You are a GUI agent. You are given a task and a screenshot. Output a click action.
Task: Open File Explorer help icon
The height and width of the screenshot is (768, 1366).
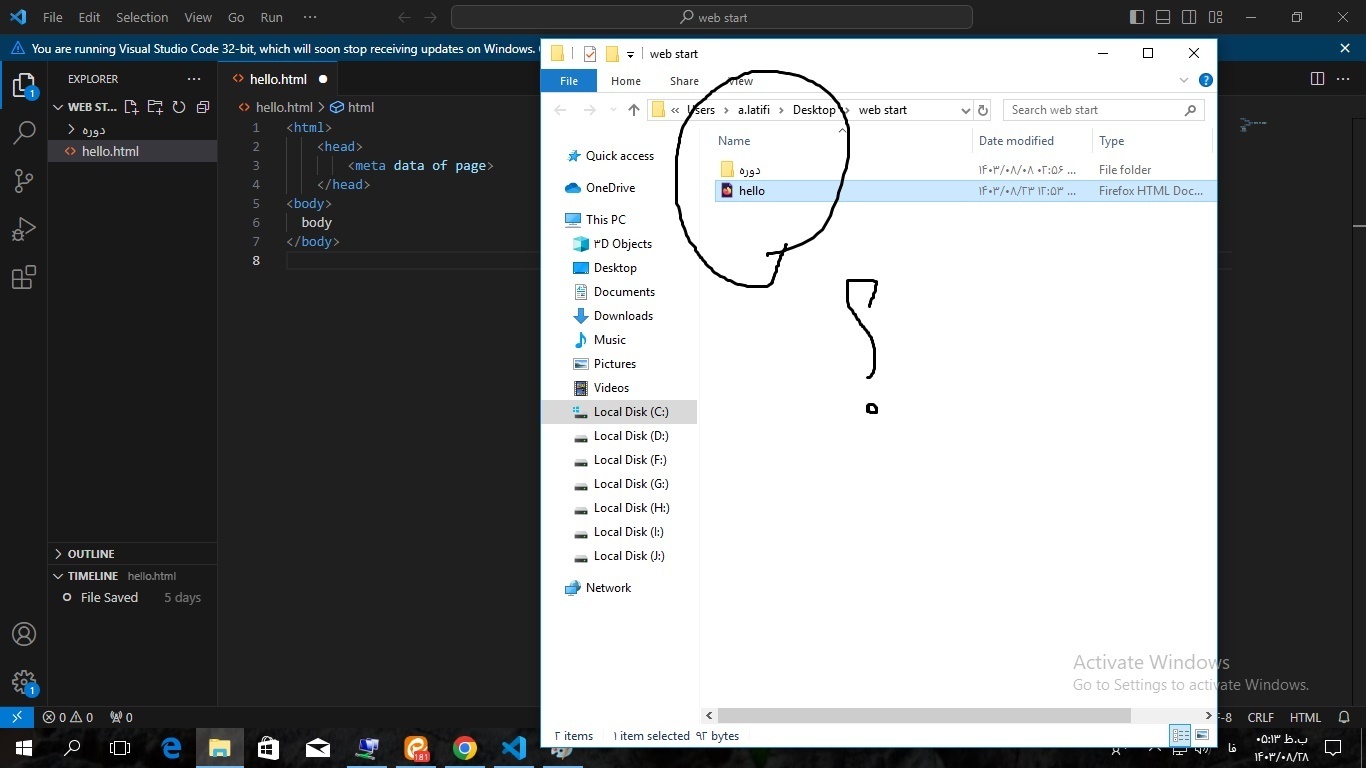tap(1205, 81)
